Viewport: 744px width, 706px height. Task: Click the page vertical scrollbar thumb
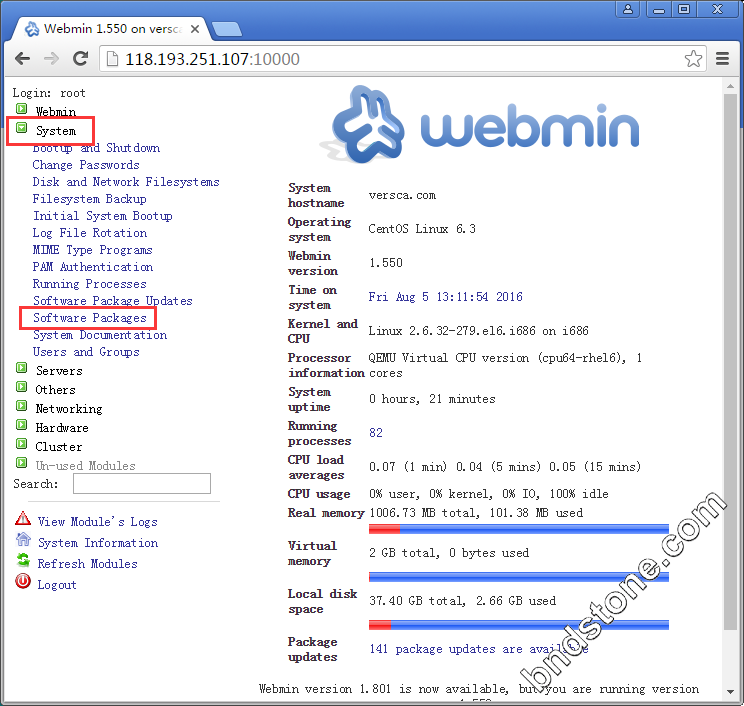point(730,362)
